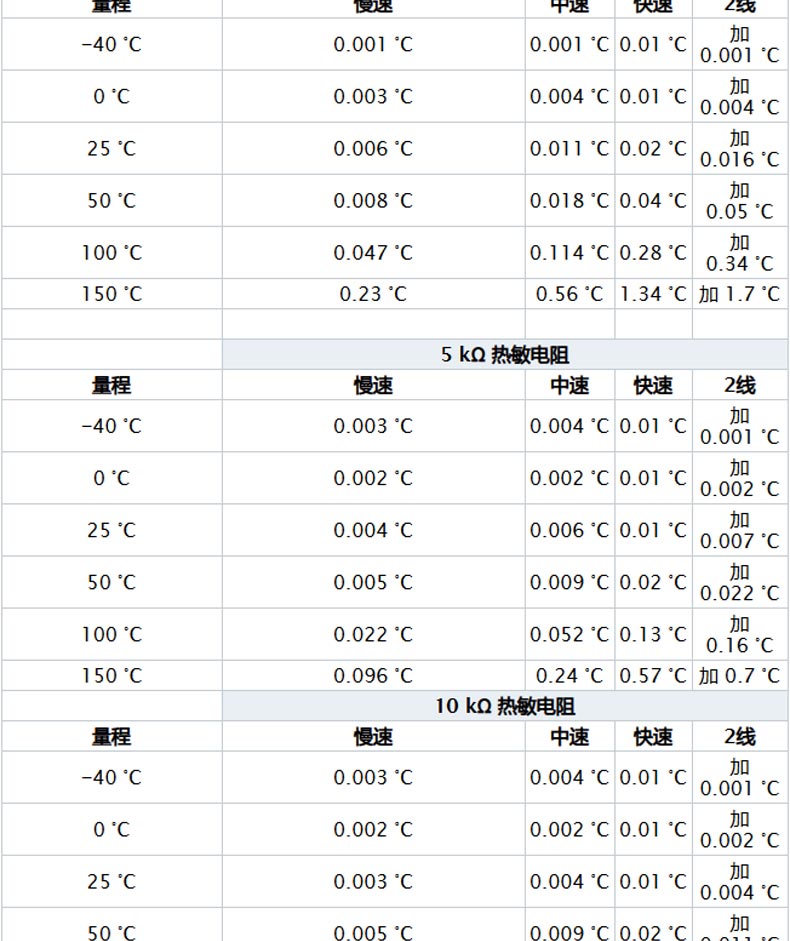Viewport: 790px width, 941px height.
Task: Click the 中速 header in the 5 kΩ table
Action: 569,385
